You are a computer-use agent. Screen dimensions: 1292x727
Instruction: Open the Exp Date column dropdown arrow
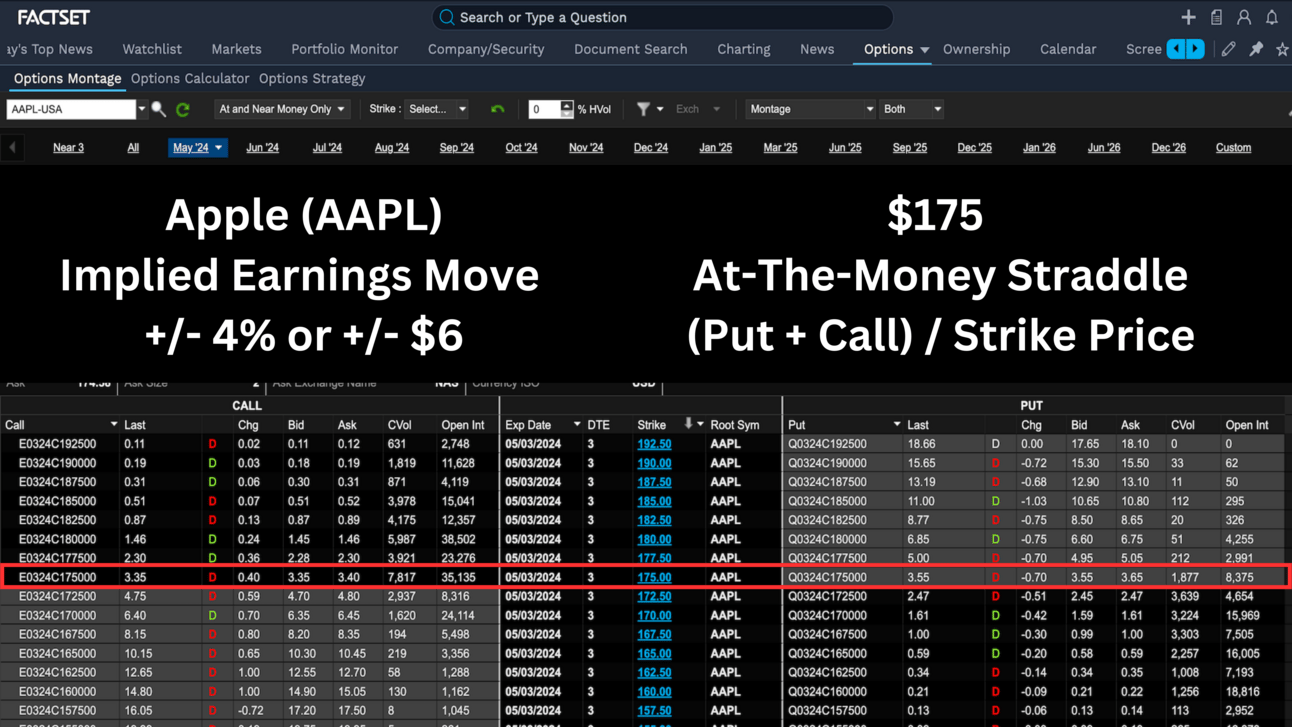point(577,425)
